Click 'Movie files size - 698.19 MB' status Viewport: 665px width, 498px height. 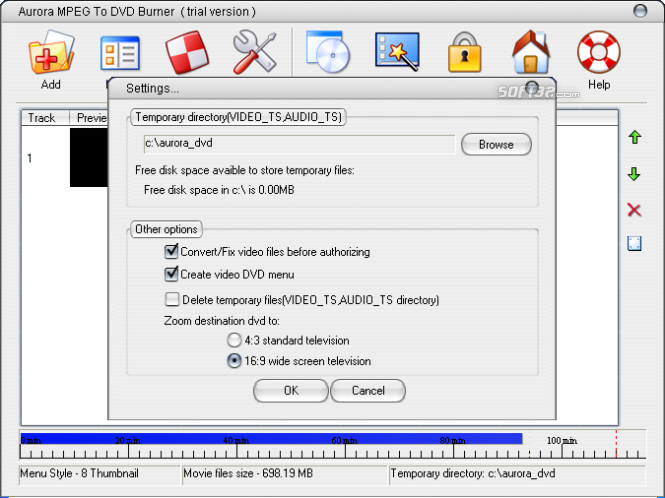click(x=248, y=473)
